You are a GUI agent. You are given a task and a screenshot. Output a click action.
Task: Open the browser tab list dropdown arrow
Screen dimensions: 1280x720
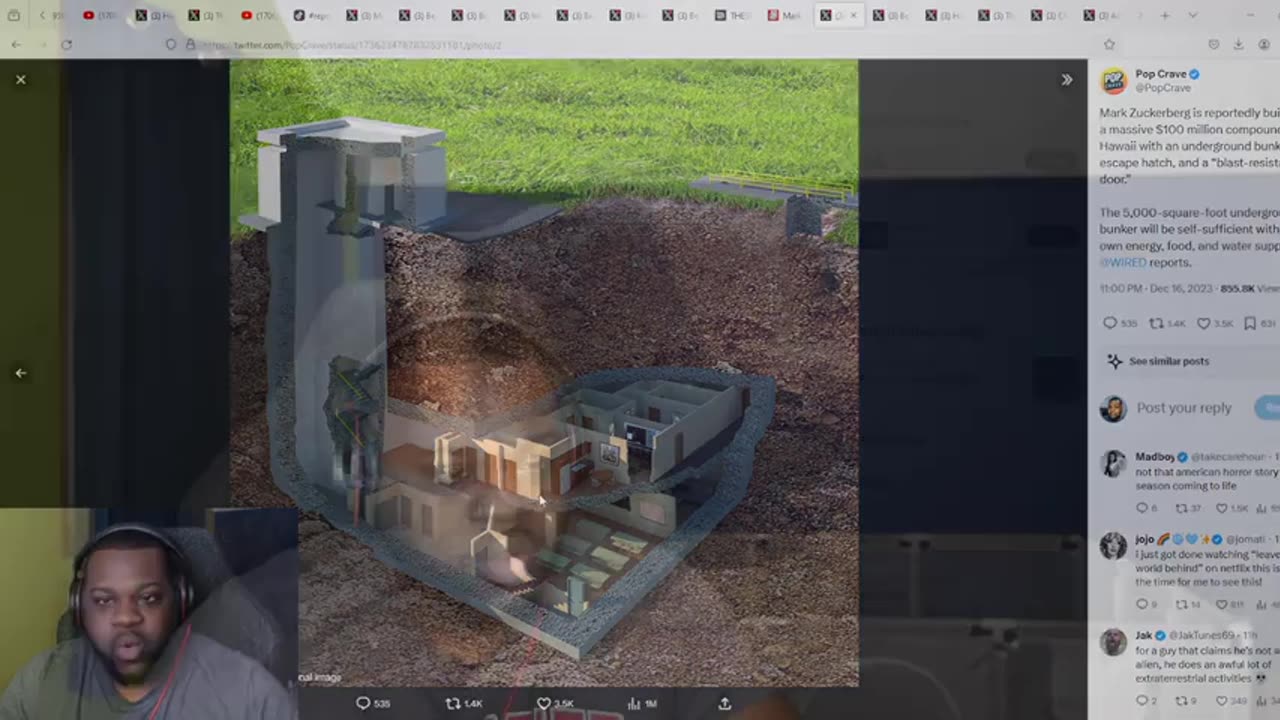click(1193, 16)
